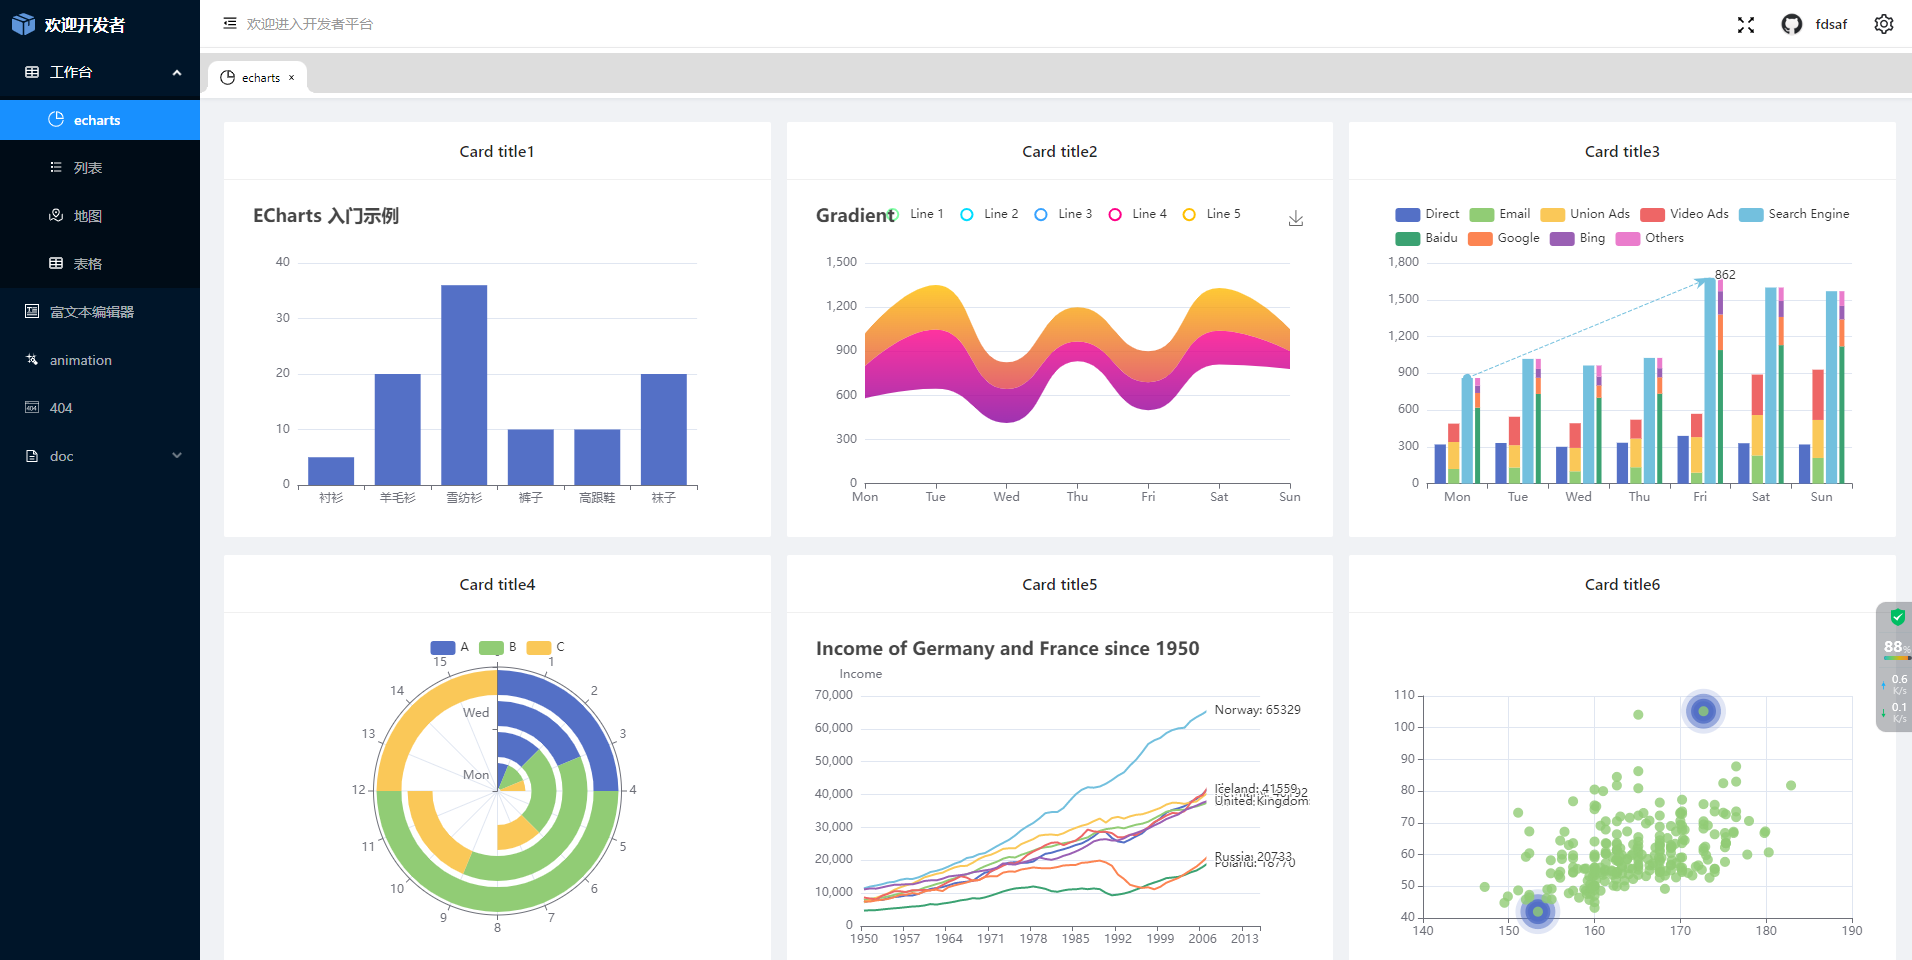Image resolution: width=1912 pixels, height=960 pixels.
Task: Close the echarts tab
Action: click(x=292, y=78)
